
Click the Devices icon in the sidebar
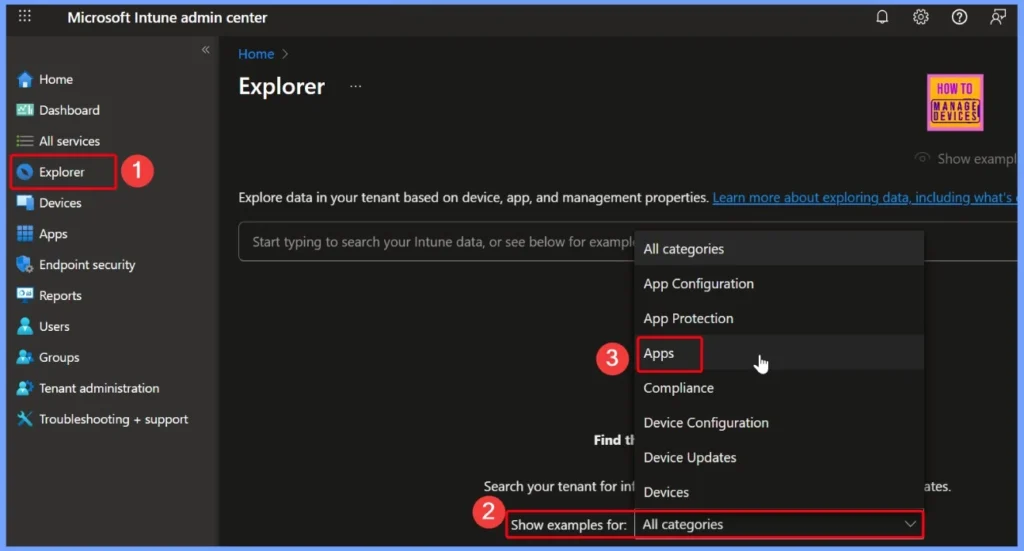click(25, 203)
